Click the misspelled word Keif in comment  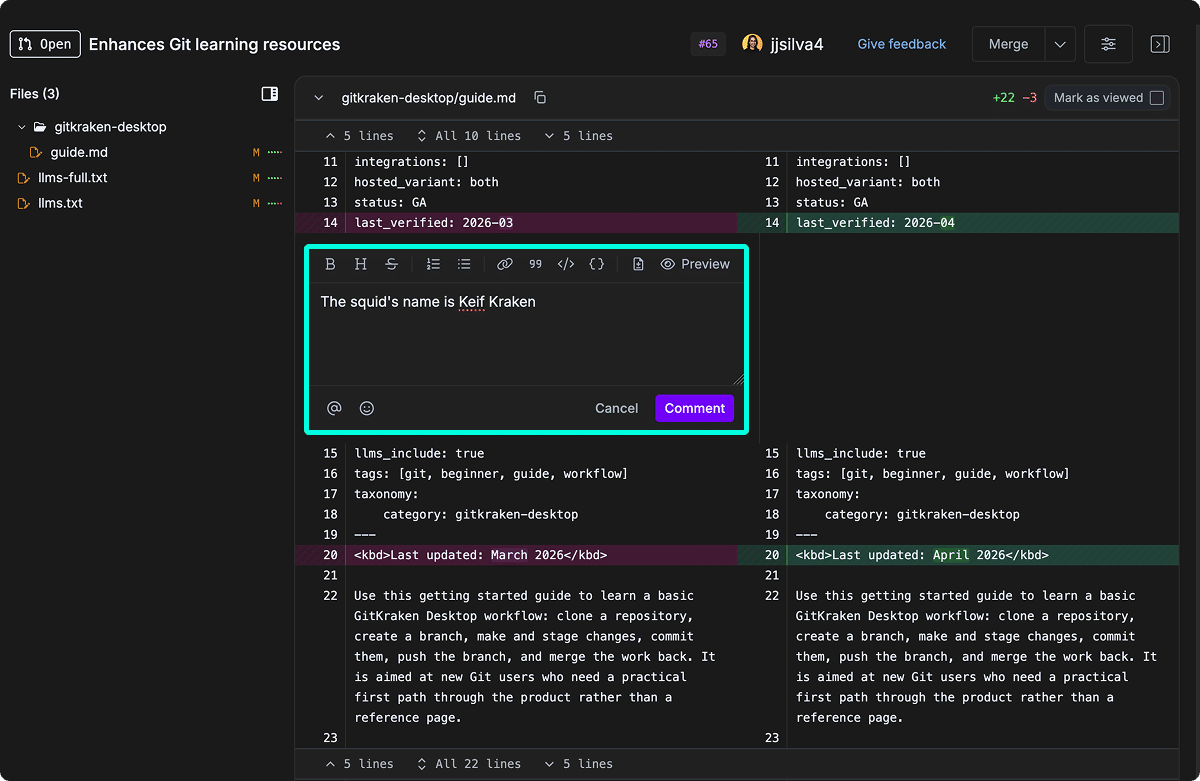click(472, 302)
